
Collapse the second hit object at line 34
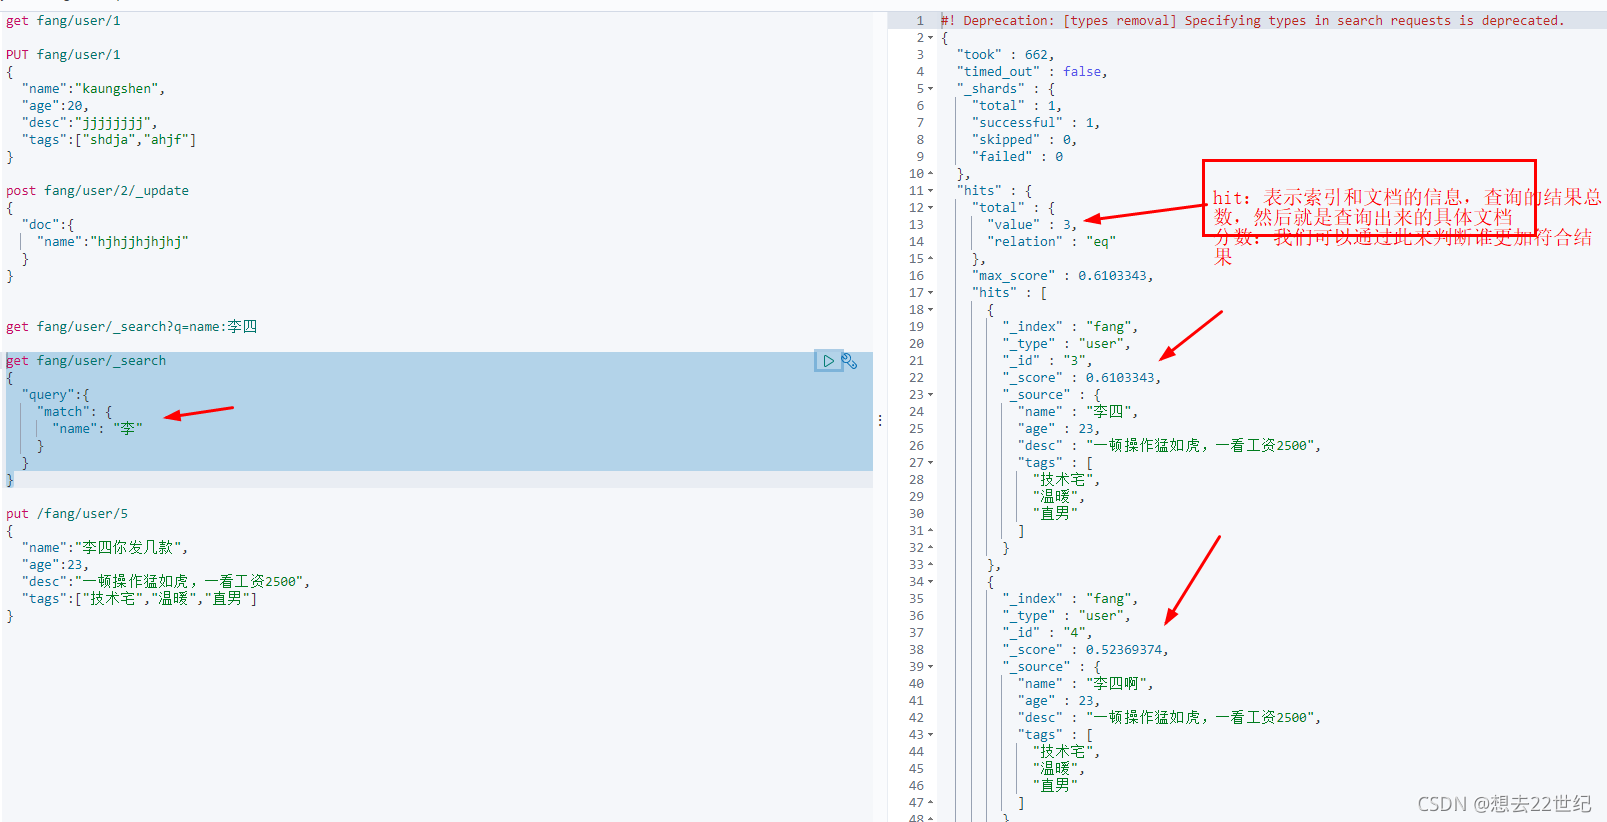(931, 582)
